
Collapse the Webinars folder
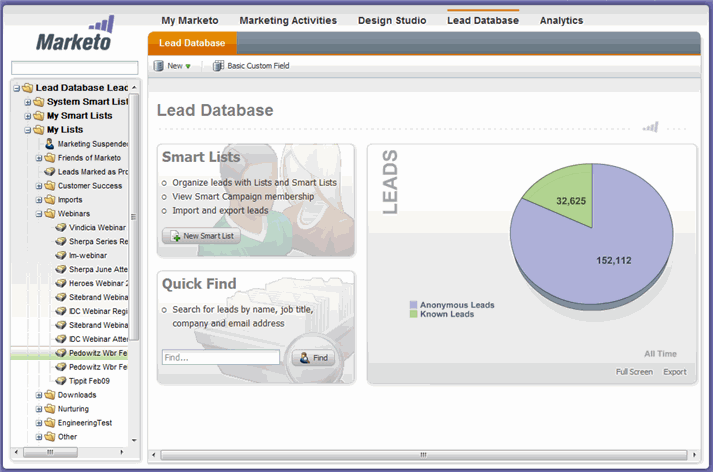(39, 214)
